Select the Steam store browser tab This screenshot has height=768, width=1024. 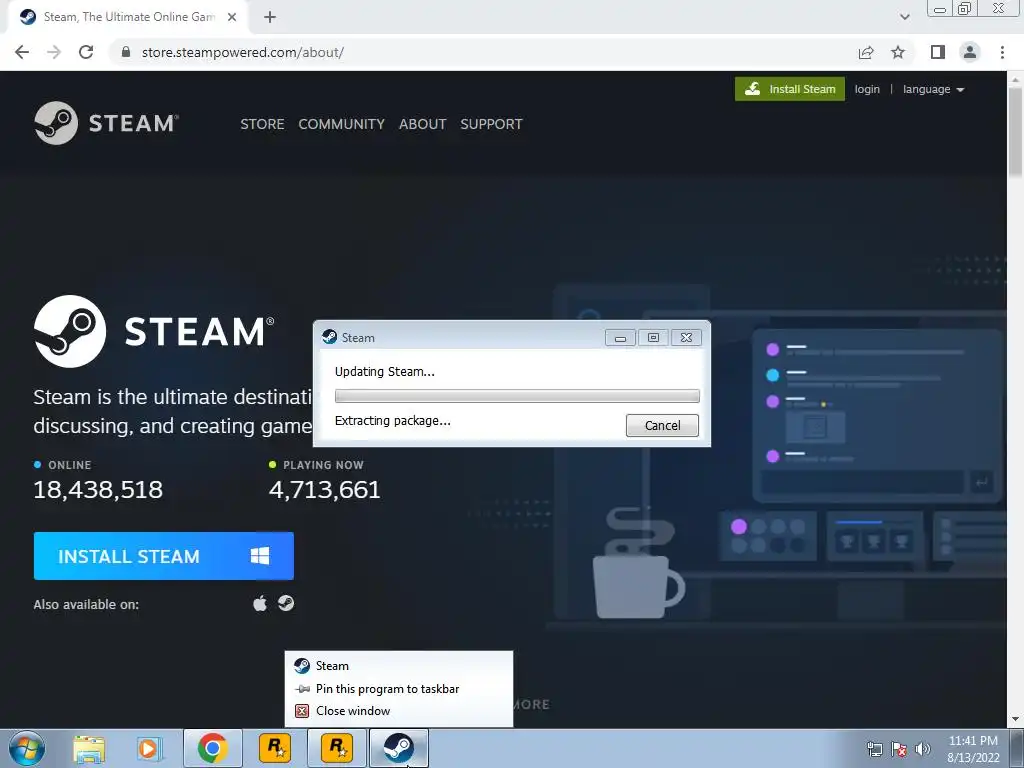(127, 17)
